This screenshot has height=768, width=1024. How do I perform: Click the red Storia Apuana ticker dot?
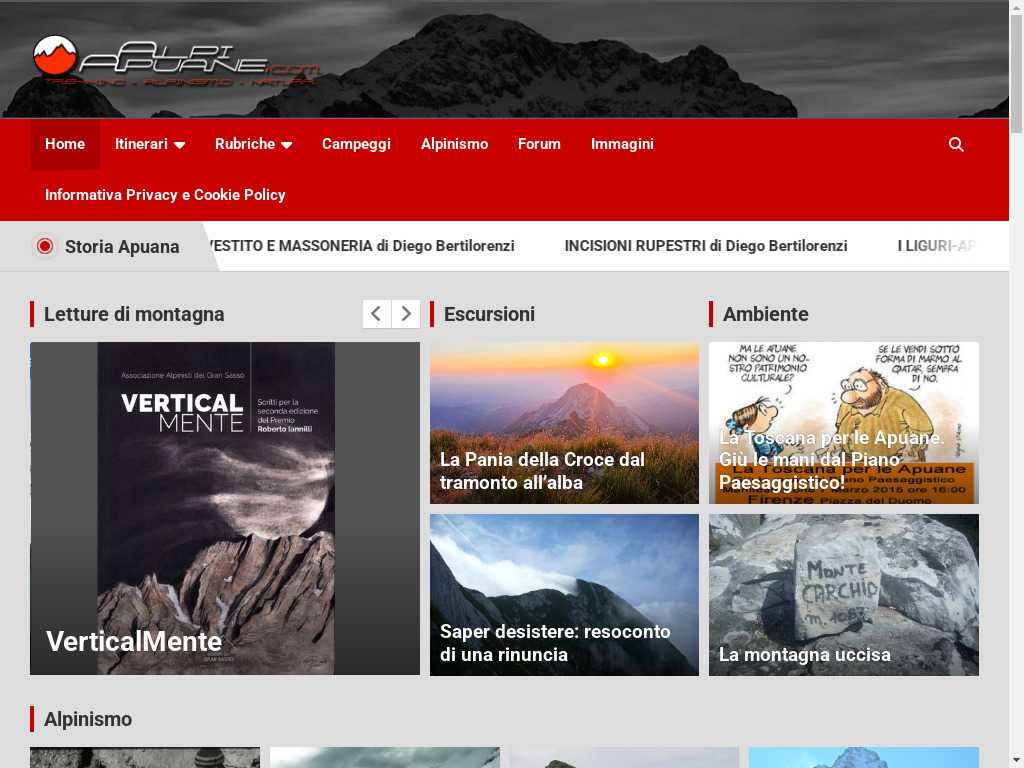point(44,246)
